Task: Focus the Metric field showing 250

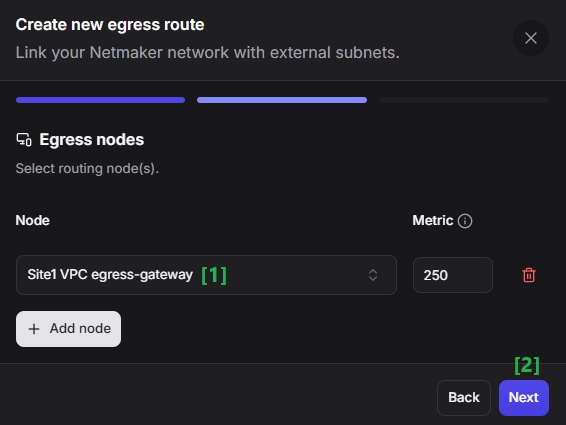Action: [x=453, y=275]
